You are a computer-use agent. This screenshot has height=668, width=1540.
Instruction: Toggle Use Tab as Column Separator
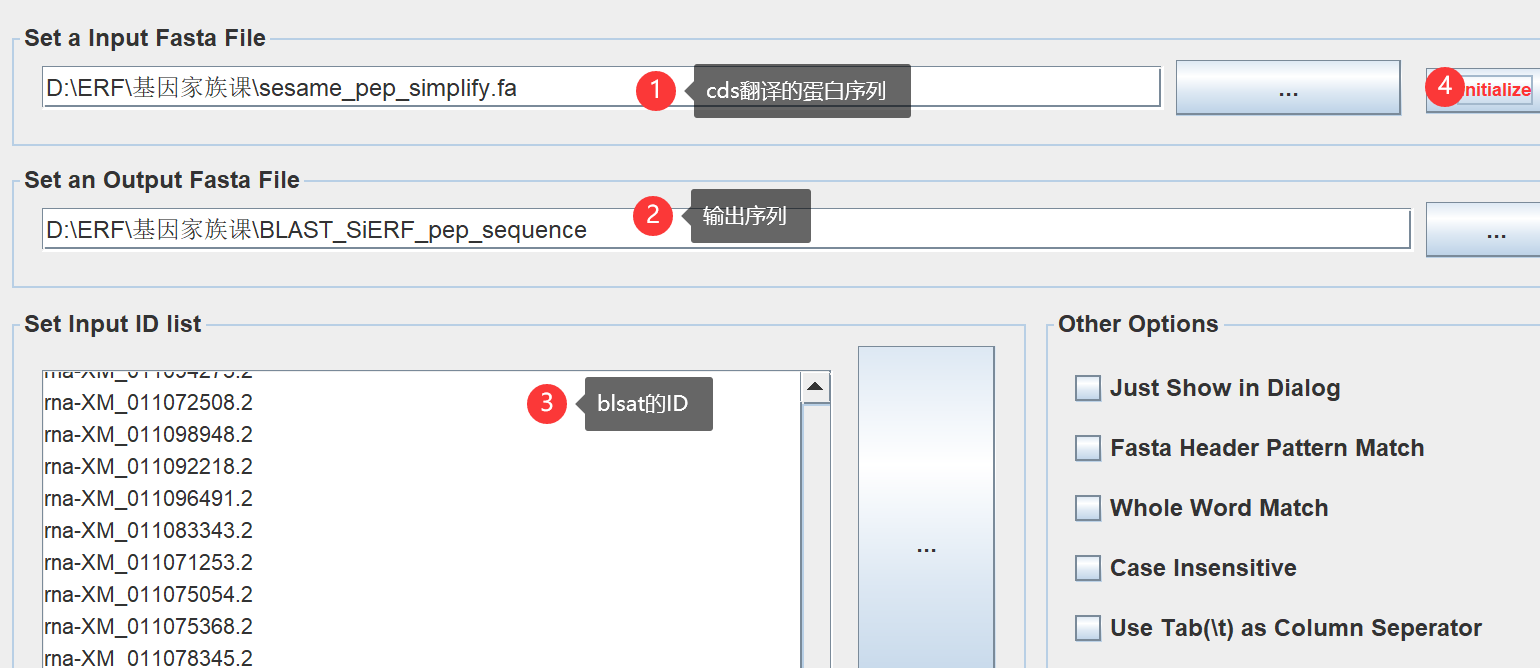[x=1088, y=628]
